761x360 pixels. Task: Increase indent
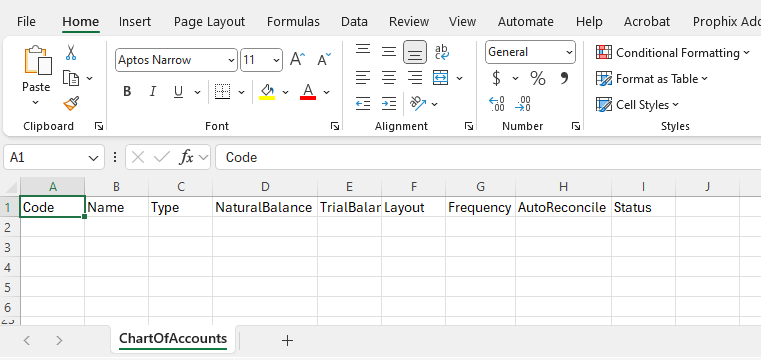pos(389,103)
